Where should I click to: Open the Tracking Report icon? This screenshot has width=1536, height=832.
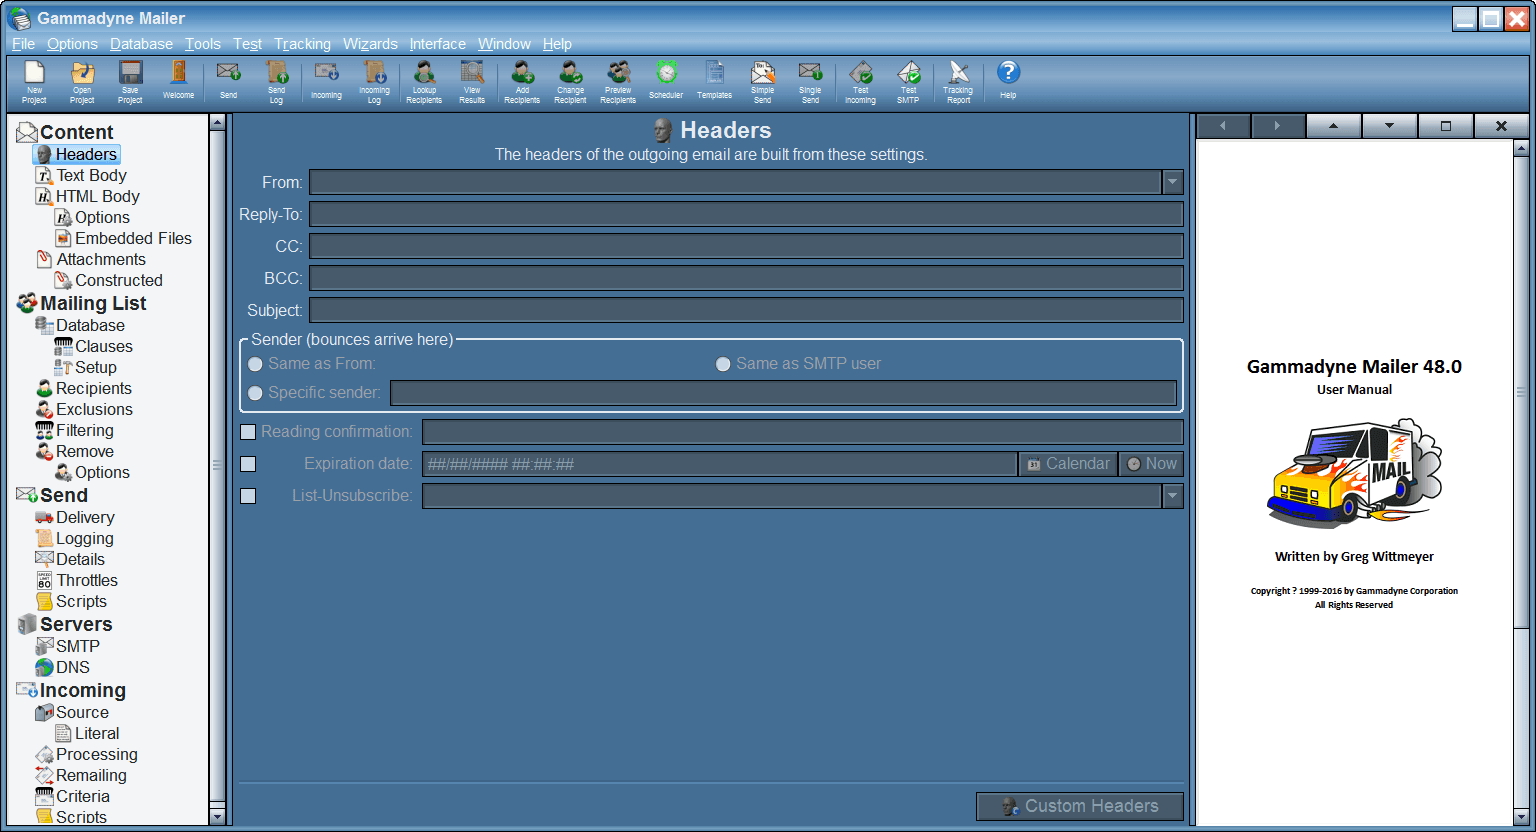pos(958,82)
